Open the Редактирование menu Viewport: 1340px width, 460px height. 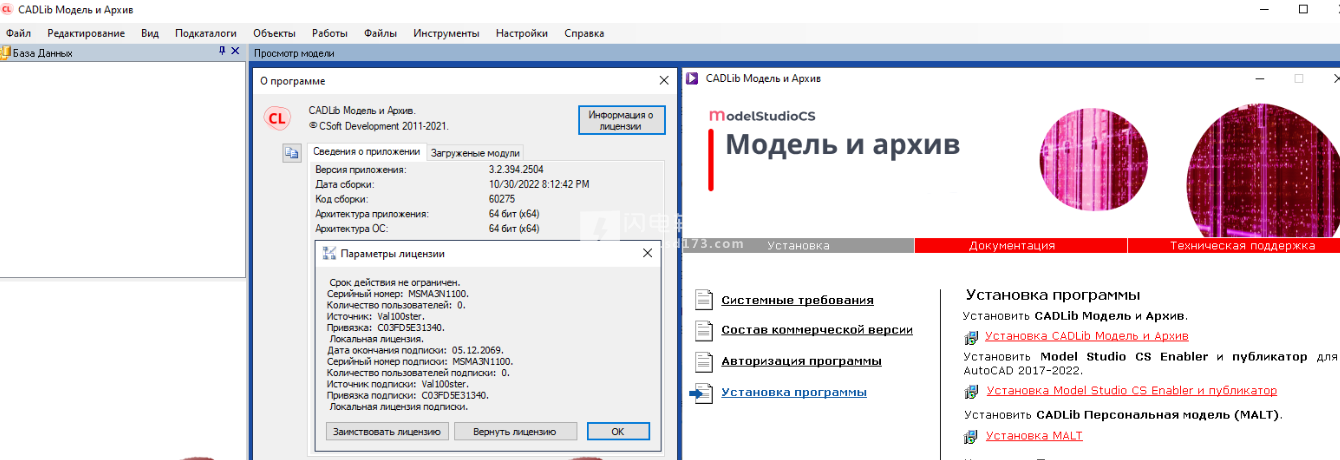86,33
